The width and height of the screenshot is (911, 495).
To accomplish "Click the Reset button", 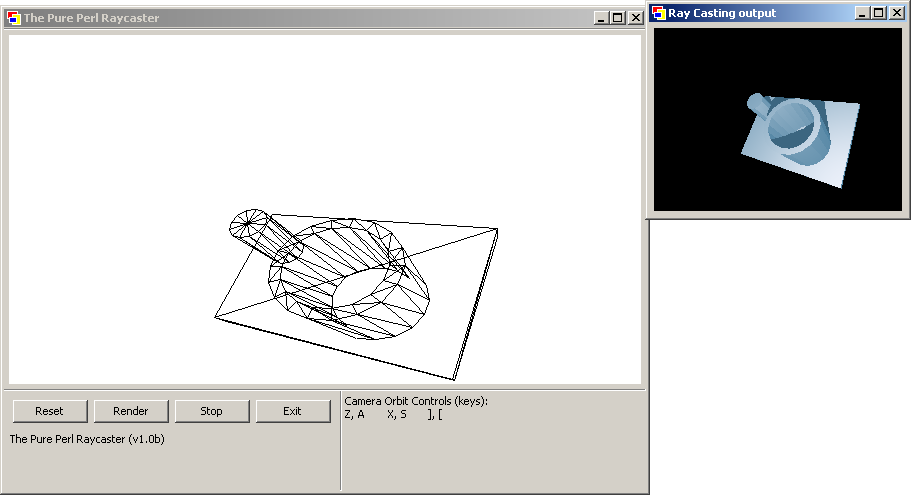I will coord(49,411).
